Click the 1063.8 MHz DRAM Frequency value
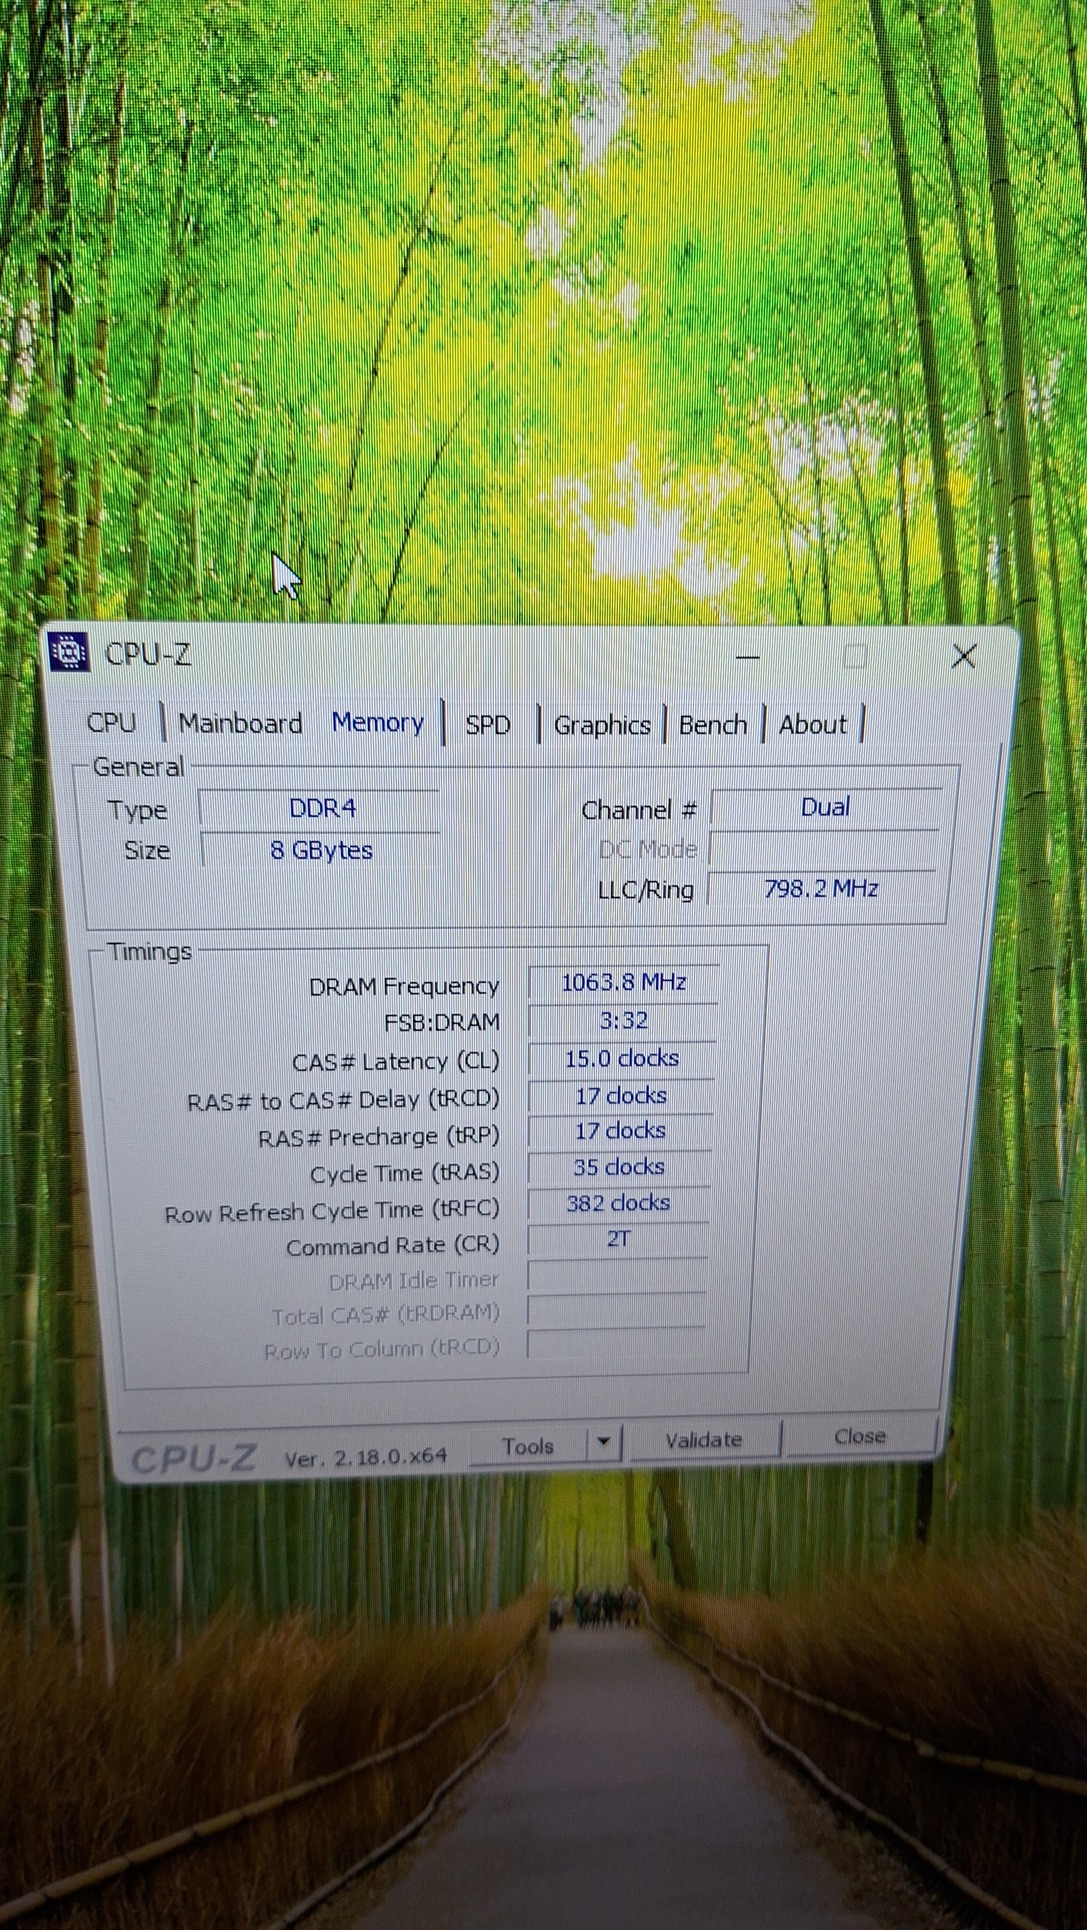 [623, 983]
